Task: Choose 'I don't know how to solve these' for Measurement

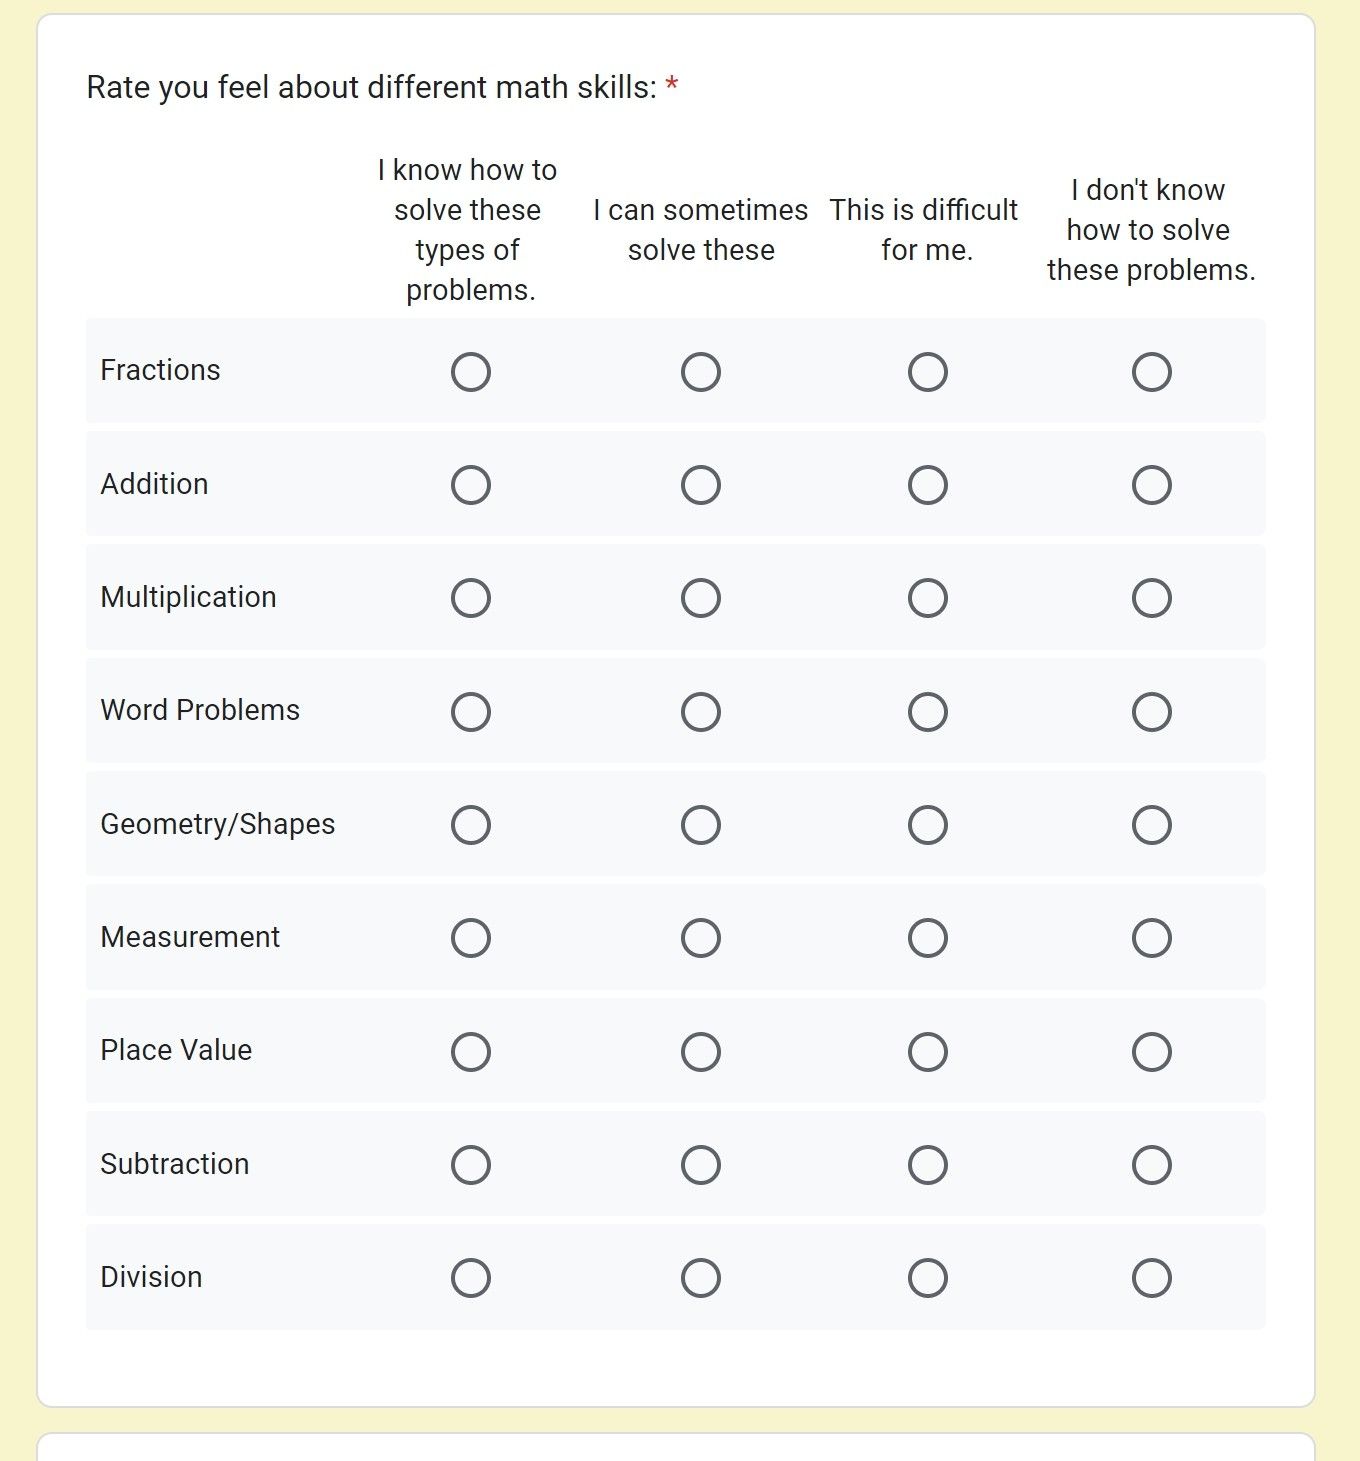Action: pos(1152,937)
